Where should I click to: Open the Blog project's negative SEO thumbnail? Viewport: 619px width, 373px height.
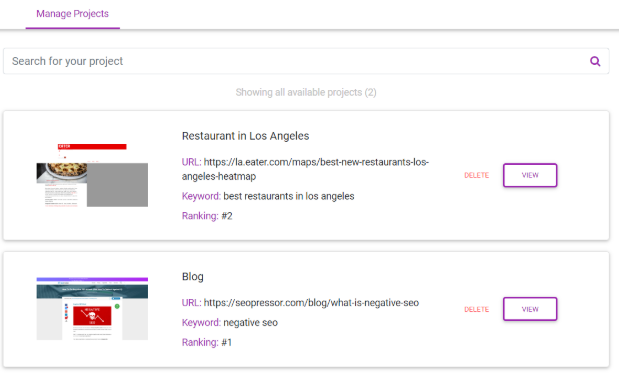(92, 309)
